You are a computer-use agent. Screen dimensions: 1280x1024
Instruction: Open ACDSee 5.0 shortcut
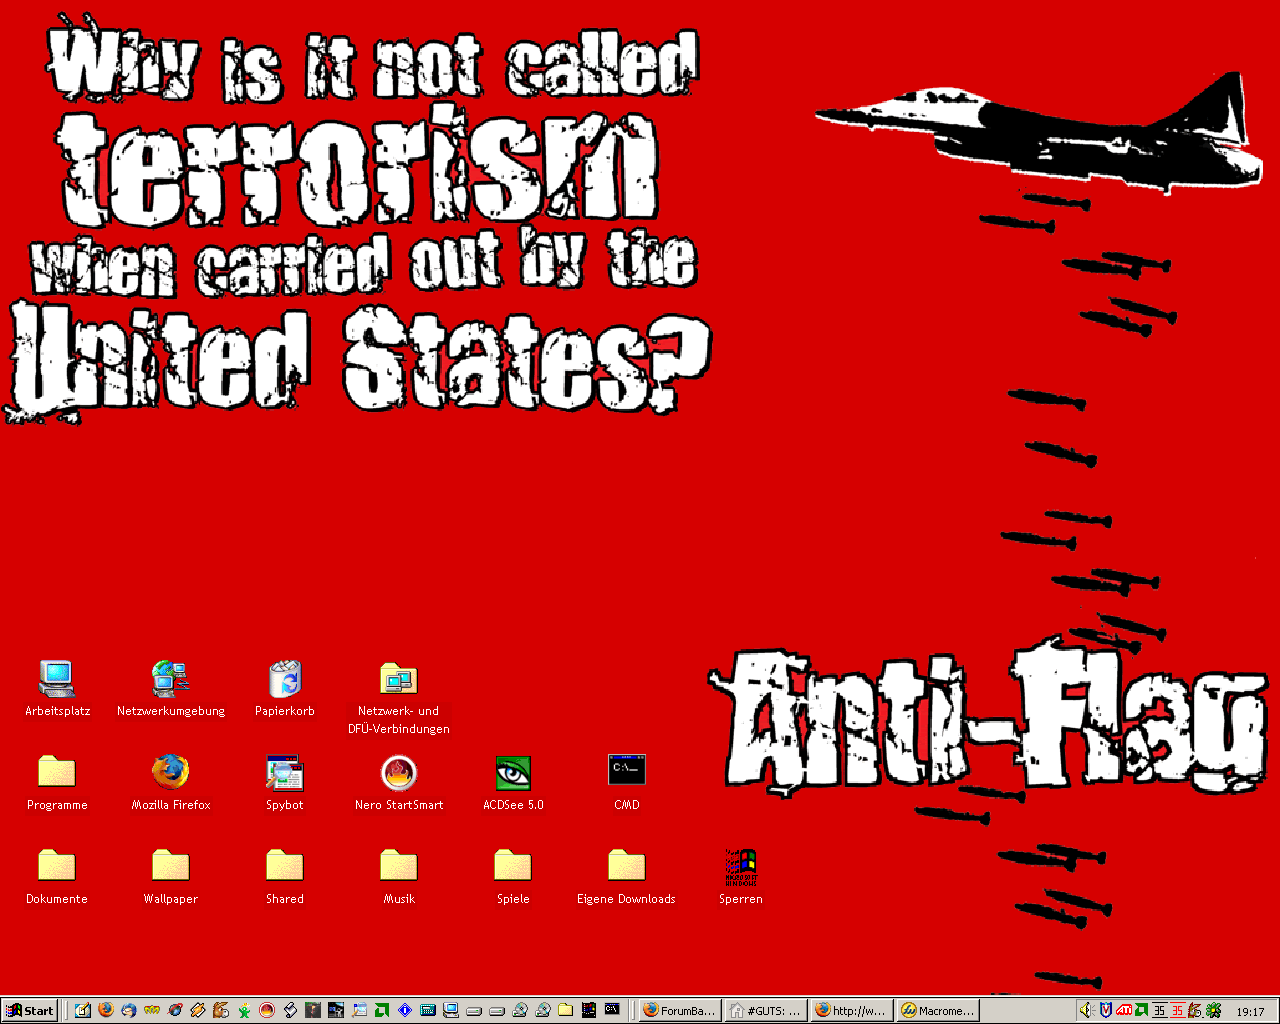coord(513,783)
